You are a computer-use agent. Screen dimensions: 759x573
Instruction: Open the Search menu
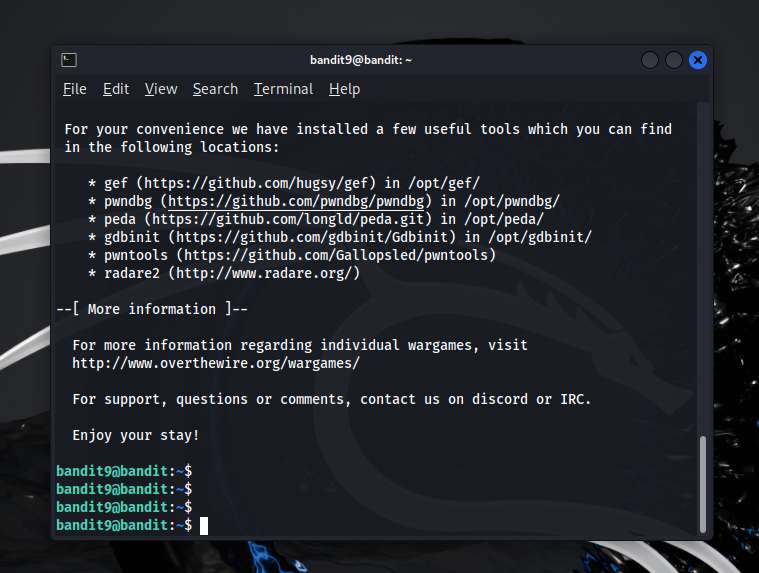pyautogui.click(x=215, y=89)
